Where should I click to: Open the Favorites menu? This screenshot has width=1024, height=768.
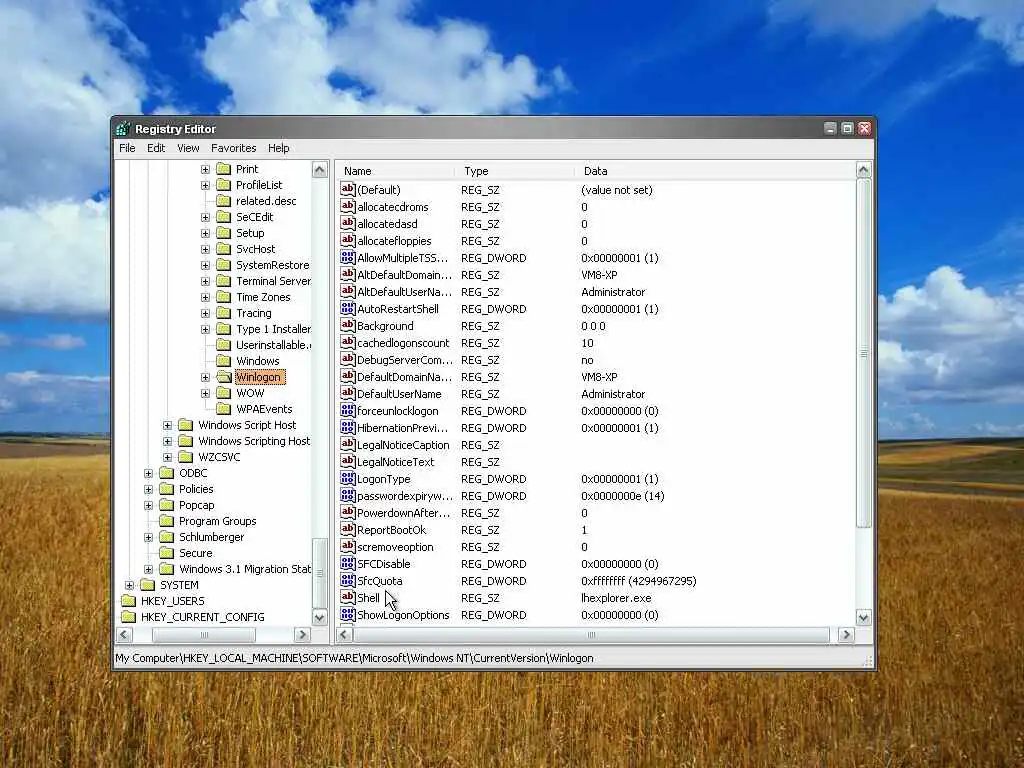click(x=233, y=148)
